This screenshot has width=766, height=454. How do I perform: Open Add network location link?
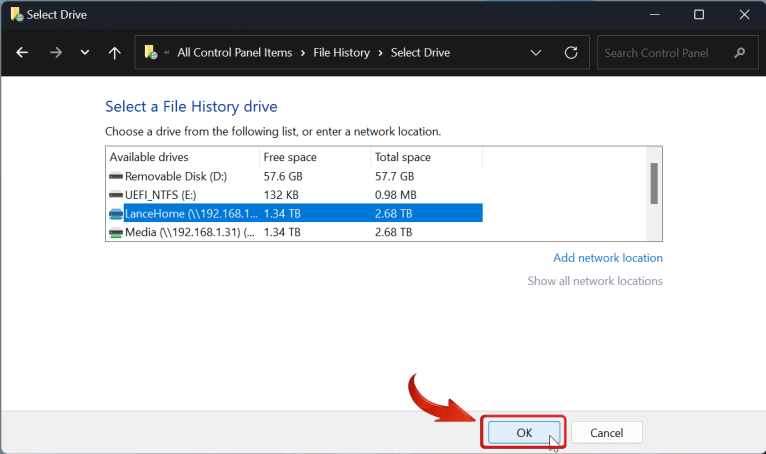608,258
